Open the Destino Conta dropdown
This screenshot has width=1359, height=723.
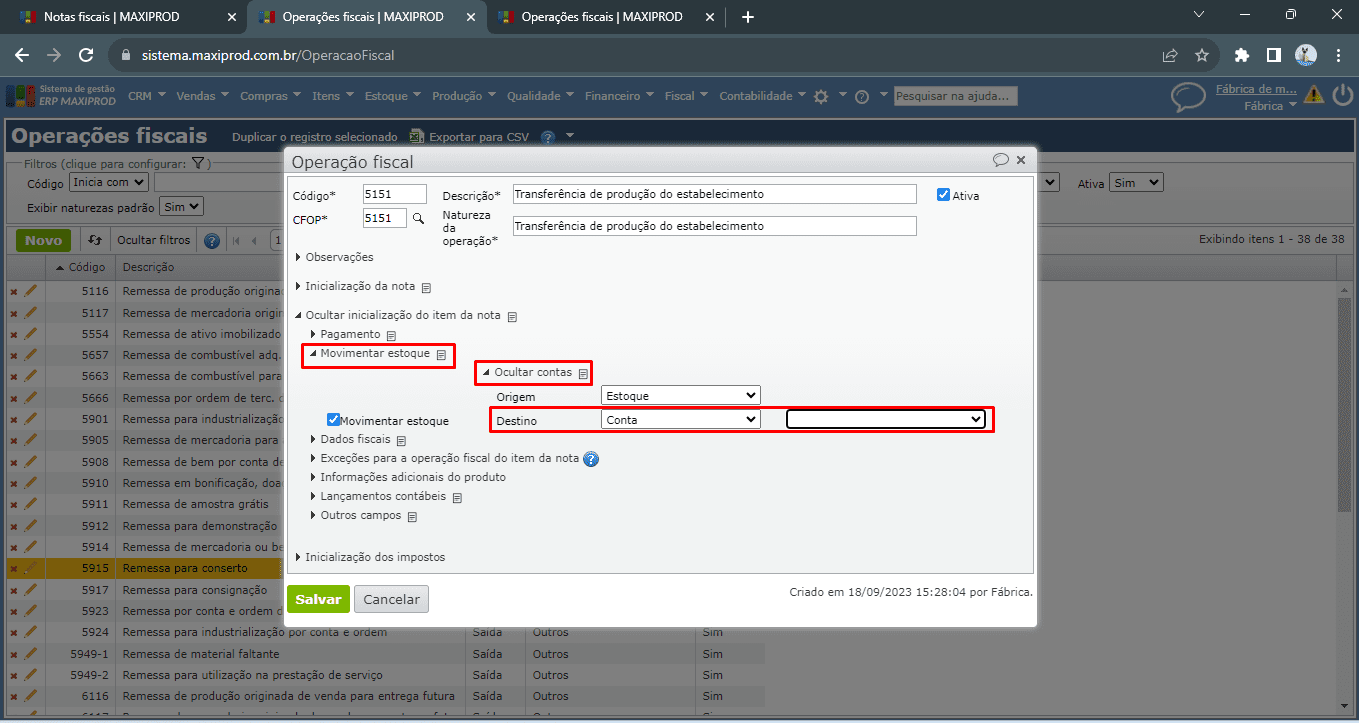(x=680, y=420)
